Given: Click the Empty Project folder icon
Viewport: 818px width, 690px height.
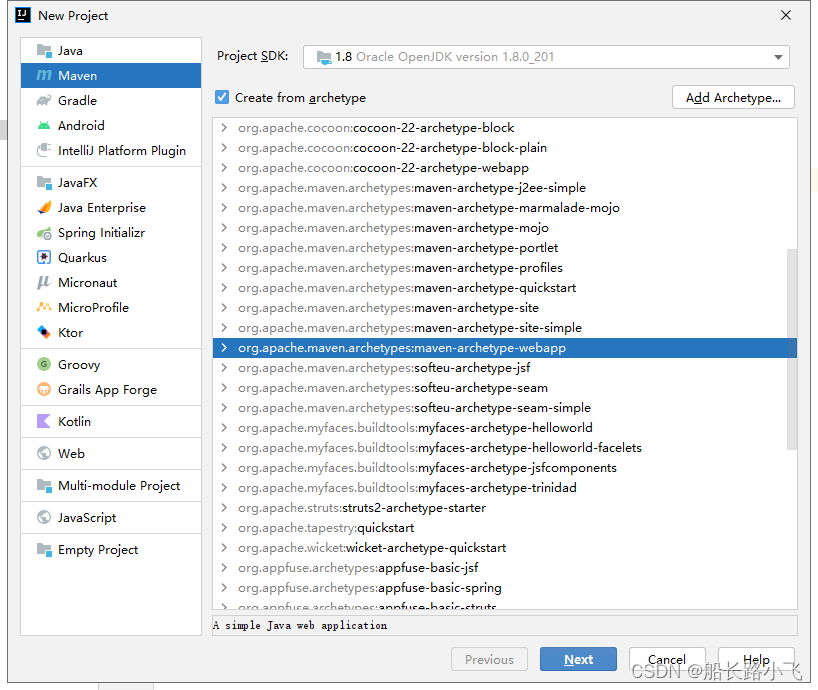Looking at the screenshot, I should tap(44, 550).
